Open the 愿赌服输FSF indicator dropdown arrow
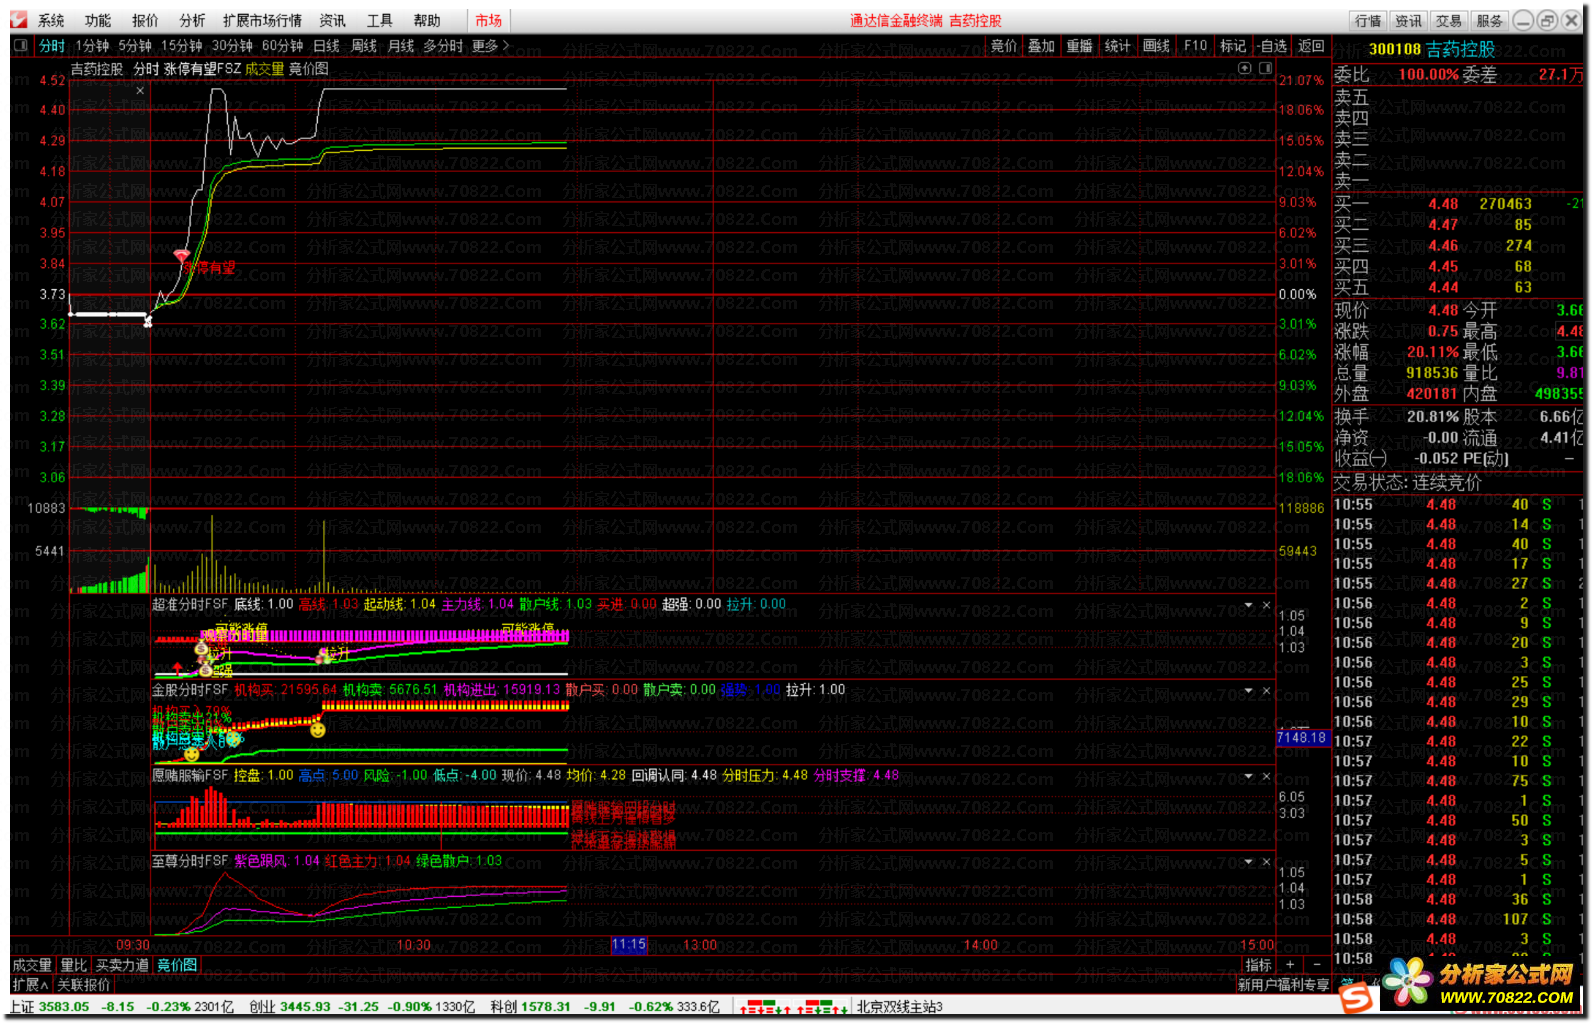Viewport: 1593px width, 1023px height. pyautogui.click(x=1248, y=776)
